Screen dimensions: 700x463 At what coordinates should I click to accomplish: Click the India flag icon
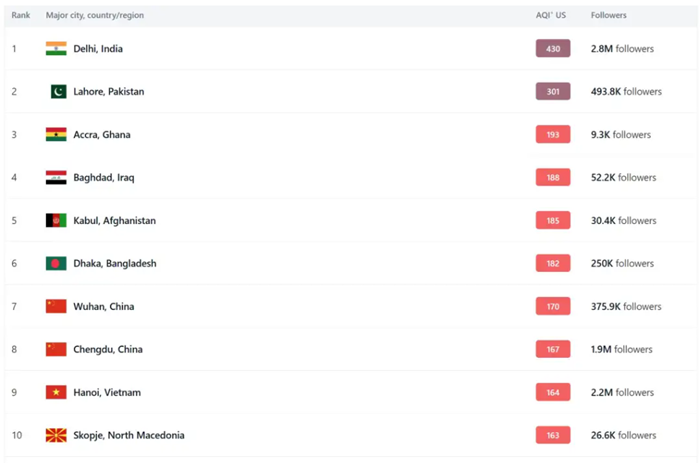click(x=56, y=49)
